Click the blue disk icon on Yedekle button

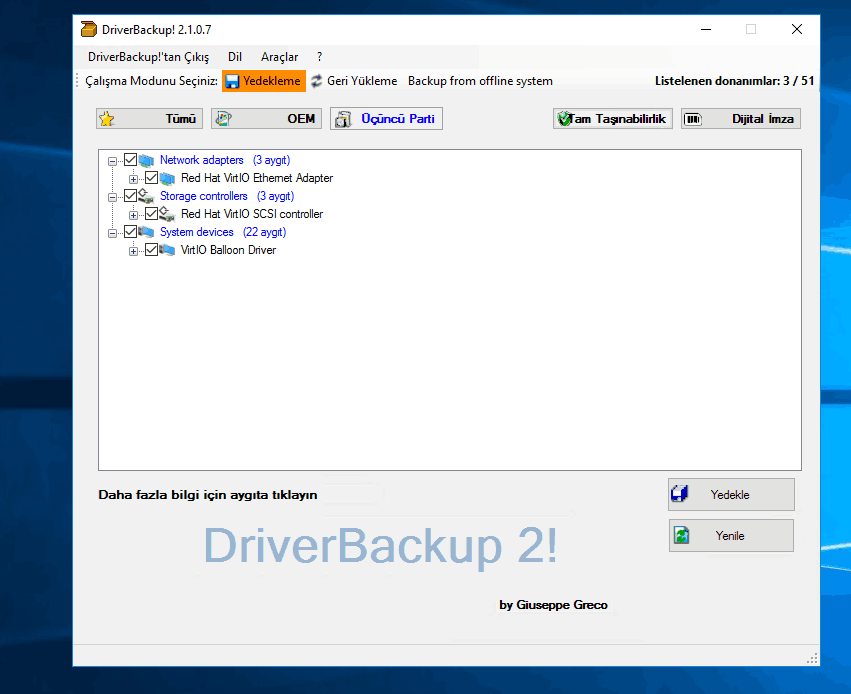click(679, 494)
